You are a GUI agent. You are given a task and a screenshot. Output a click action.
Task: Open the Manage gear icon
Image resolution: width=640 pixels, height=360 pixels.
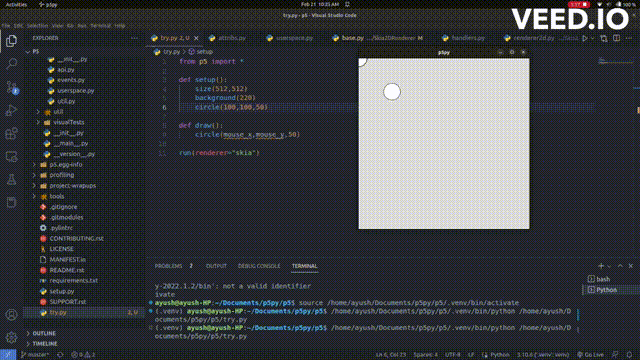pyautogui.click(x=11, y=338)
